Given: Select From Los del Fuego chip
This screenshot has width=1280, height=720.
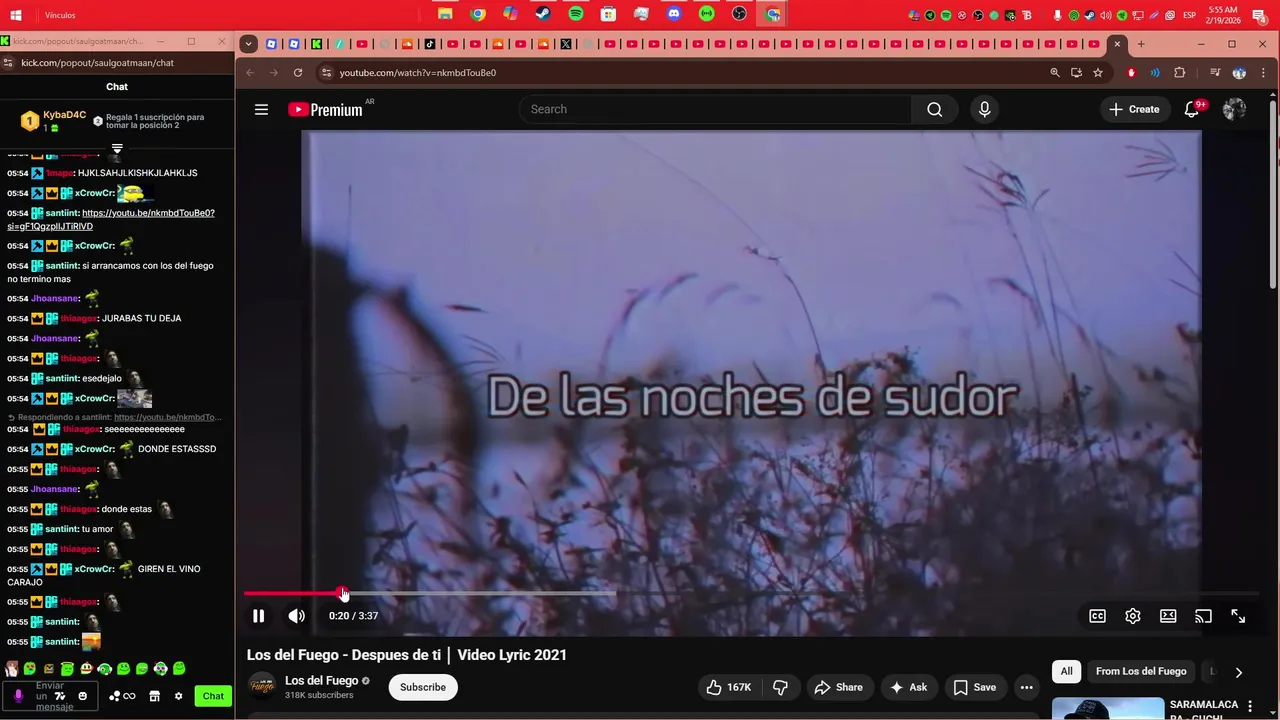Looking at the screenshot, I should (x=1141, y=671).
